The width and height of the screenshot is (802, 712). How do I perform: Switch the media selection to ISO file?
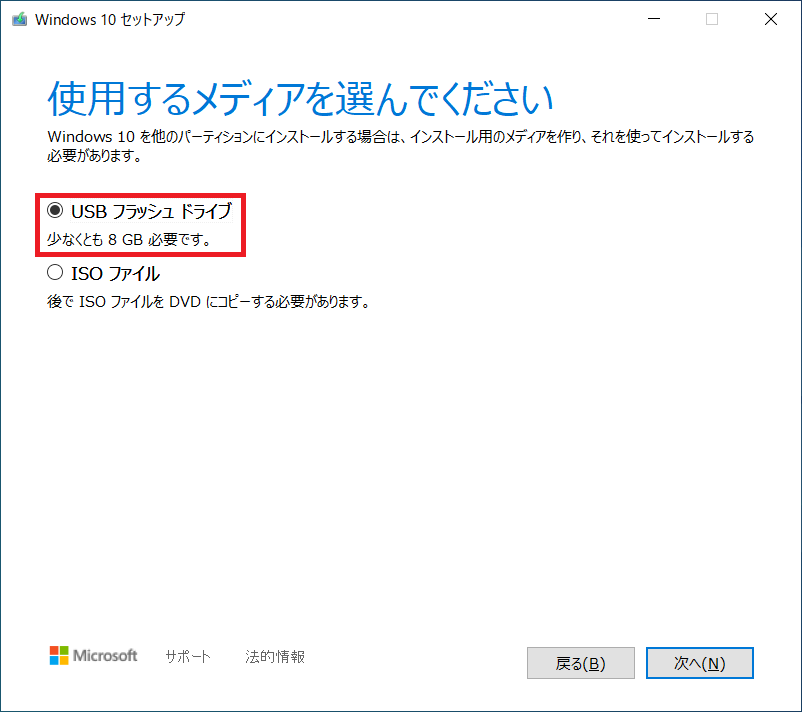(55, 273)
